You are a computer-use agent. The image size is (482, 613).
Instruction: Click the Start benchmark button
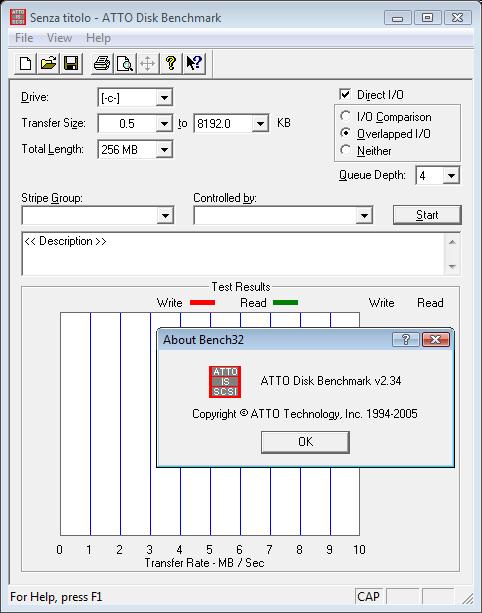tap(427, 215)
